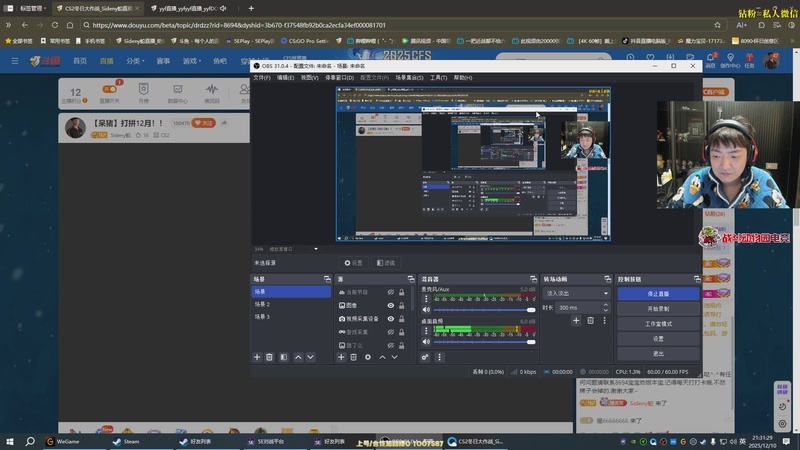Viewport: 800px width, 450px height.
Task: Mute the 桌面音频 speaker icon
Action: [x=426, y=342]
